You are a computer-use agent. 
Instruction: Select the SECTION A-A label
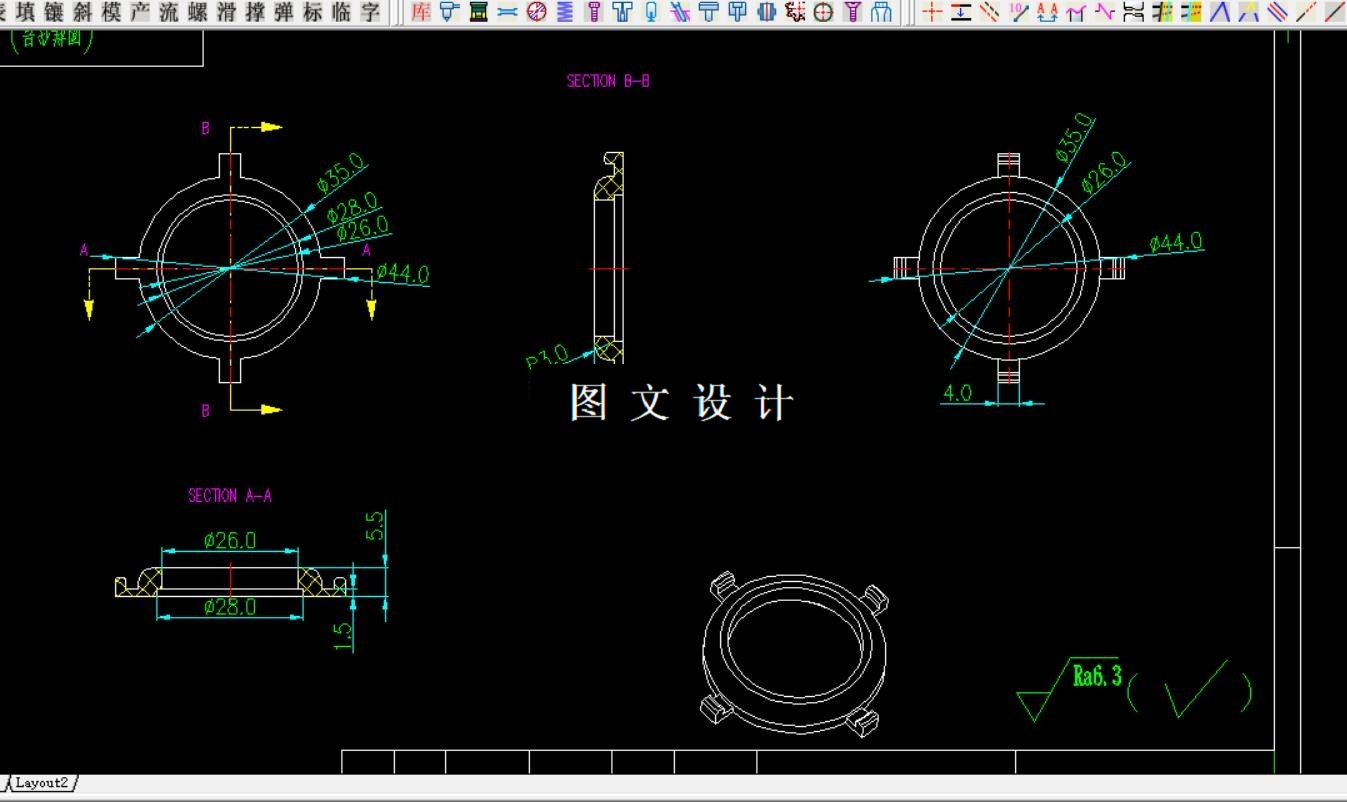[230, 495]
